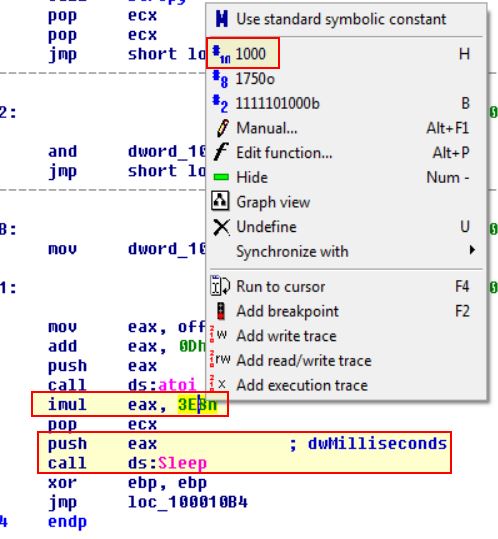Click the octal base icon beside 1750o
The width and height of the screenshot is (498, 539).
(x=220, y=79)
